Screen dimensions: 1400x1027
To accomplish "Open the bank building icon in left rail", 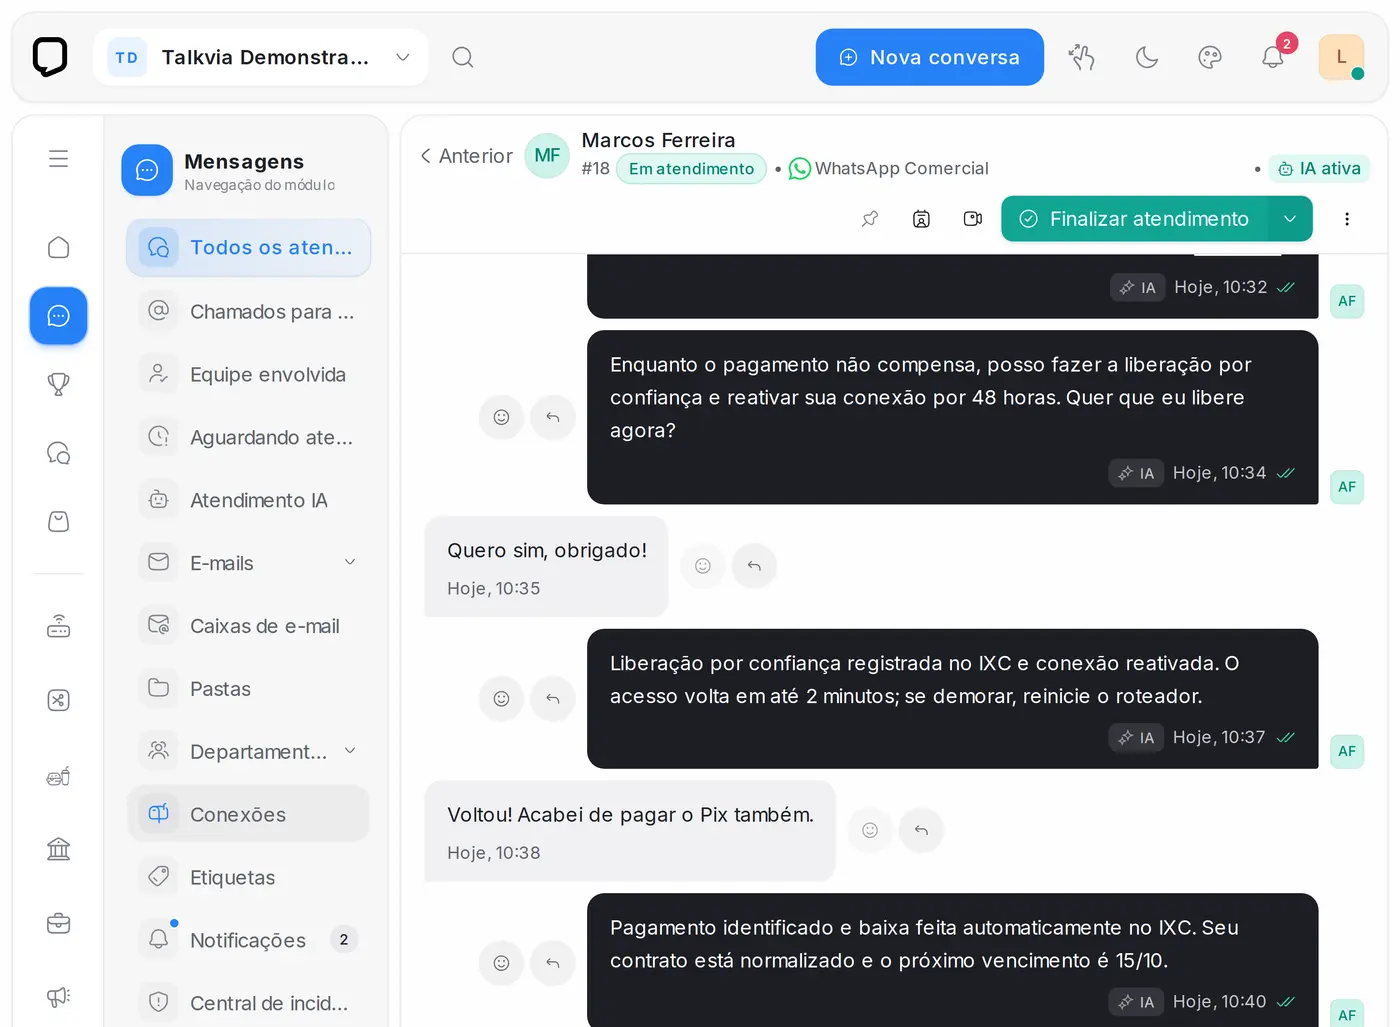I will click(59, 849).
